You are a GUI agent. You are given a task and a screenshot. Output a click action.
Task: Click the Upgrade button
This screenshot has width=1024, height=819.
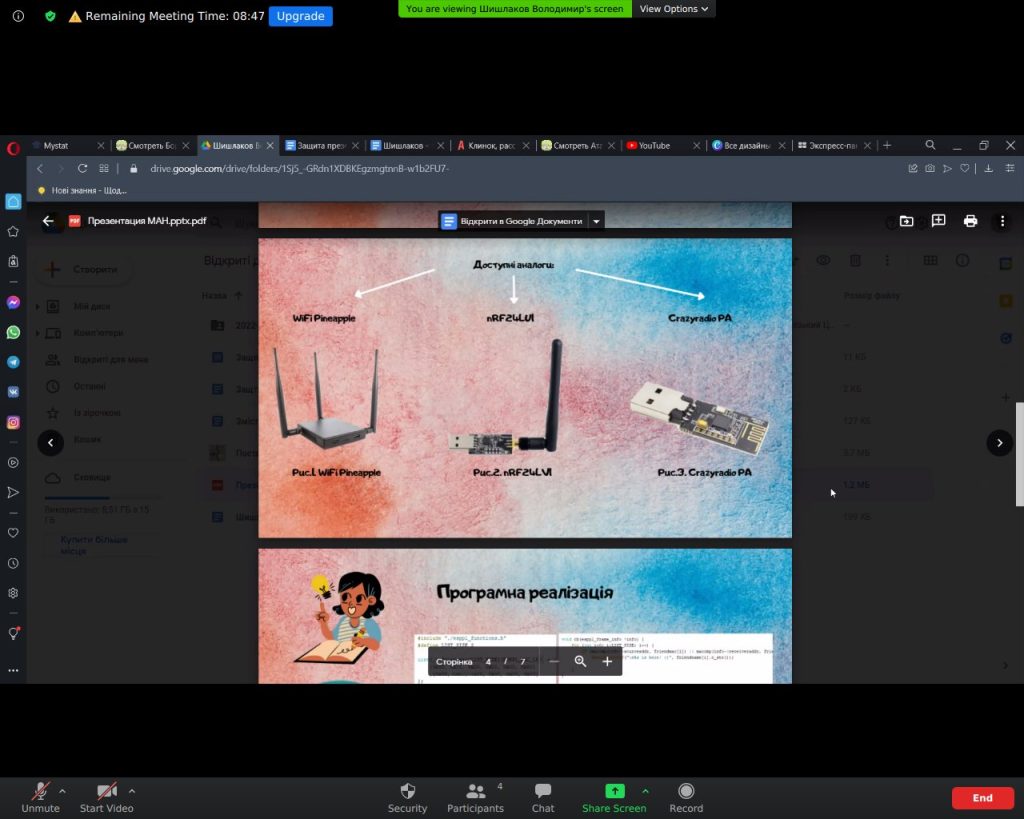pos(300,16)
